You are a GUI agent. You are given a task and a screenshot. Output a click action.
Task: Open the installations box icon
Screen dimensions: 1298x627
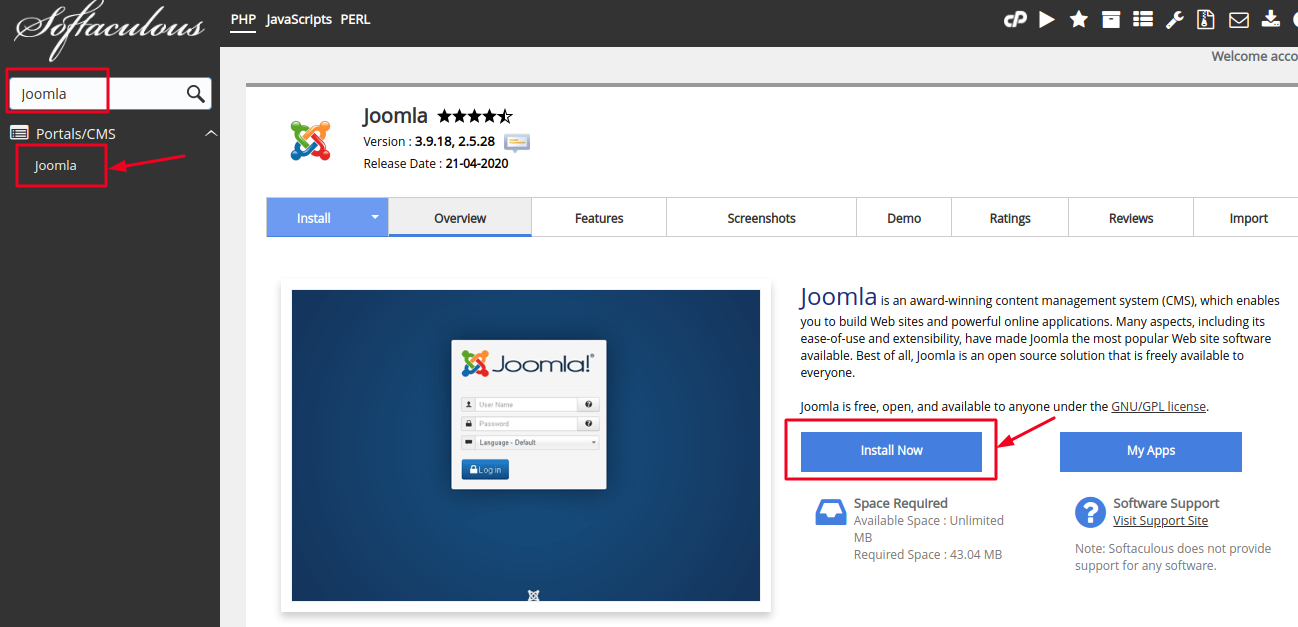(x=1111, y=19)
